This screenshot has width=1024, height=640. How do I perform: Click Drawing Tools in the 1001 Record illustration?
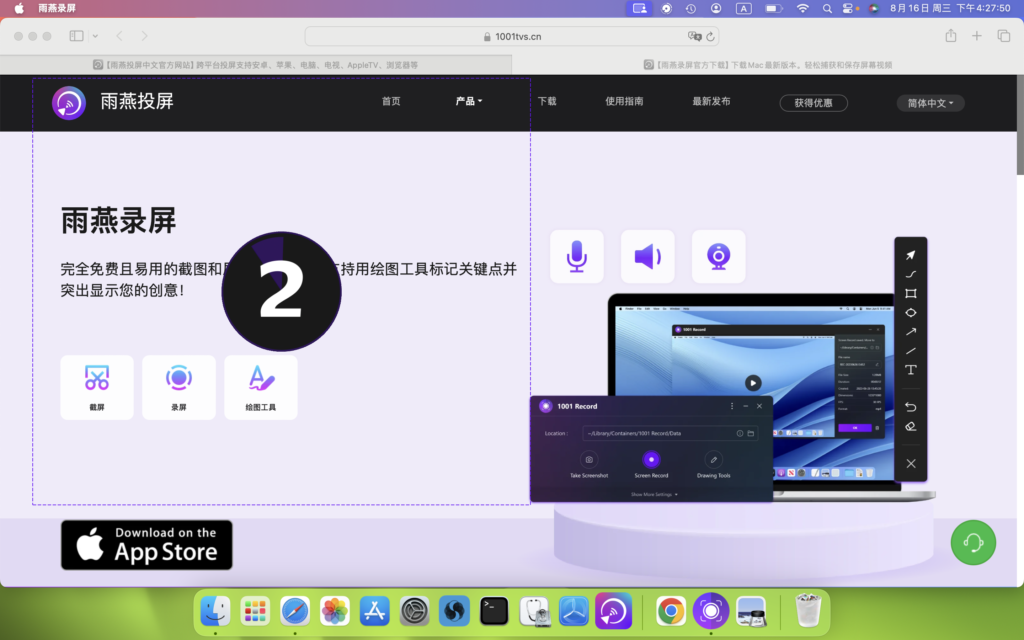714,465
